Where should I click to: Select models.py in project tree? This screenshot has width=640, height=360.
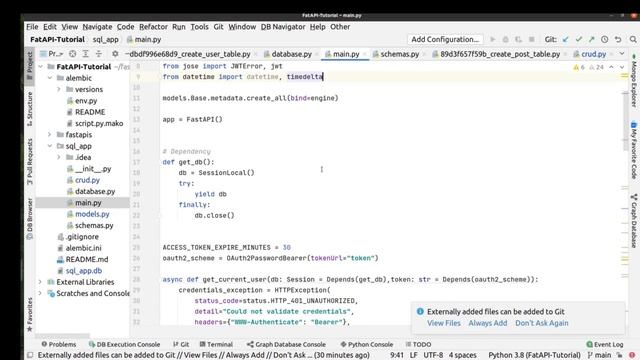[x=92, y=214]
